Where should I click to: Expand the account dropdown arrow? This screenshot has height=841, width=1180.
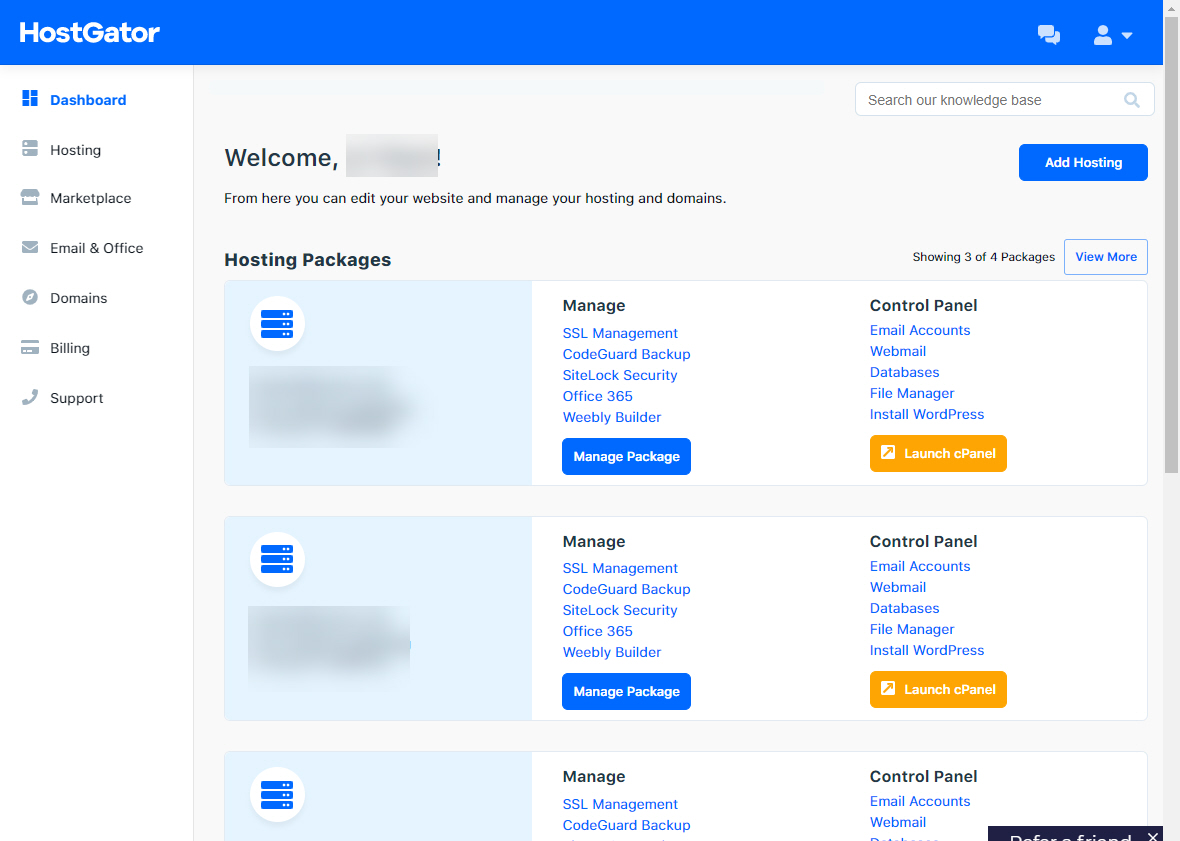[x=1127, y=35]
